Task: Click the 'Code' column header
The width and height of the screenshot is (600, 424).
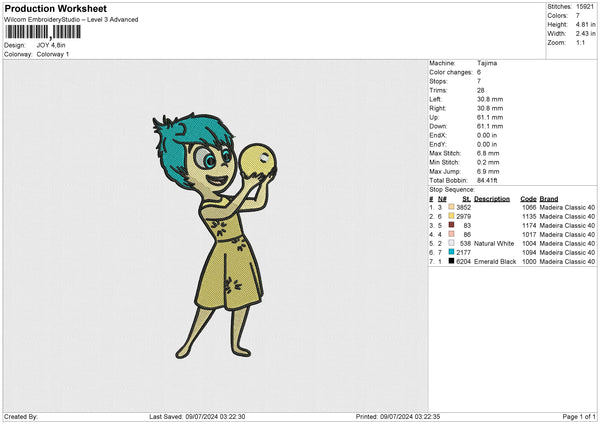Action: point(528,199)
